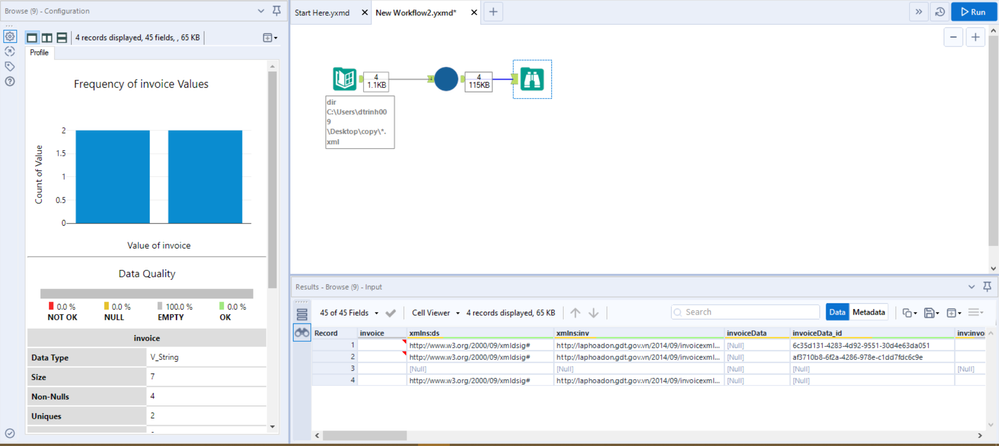999x446 pixels.
Task: Collapse the Configuration panel chevron
Action: pyautogui.click(x=261, y=11)
